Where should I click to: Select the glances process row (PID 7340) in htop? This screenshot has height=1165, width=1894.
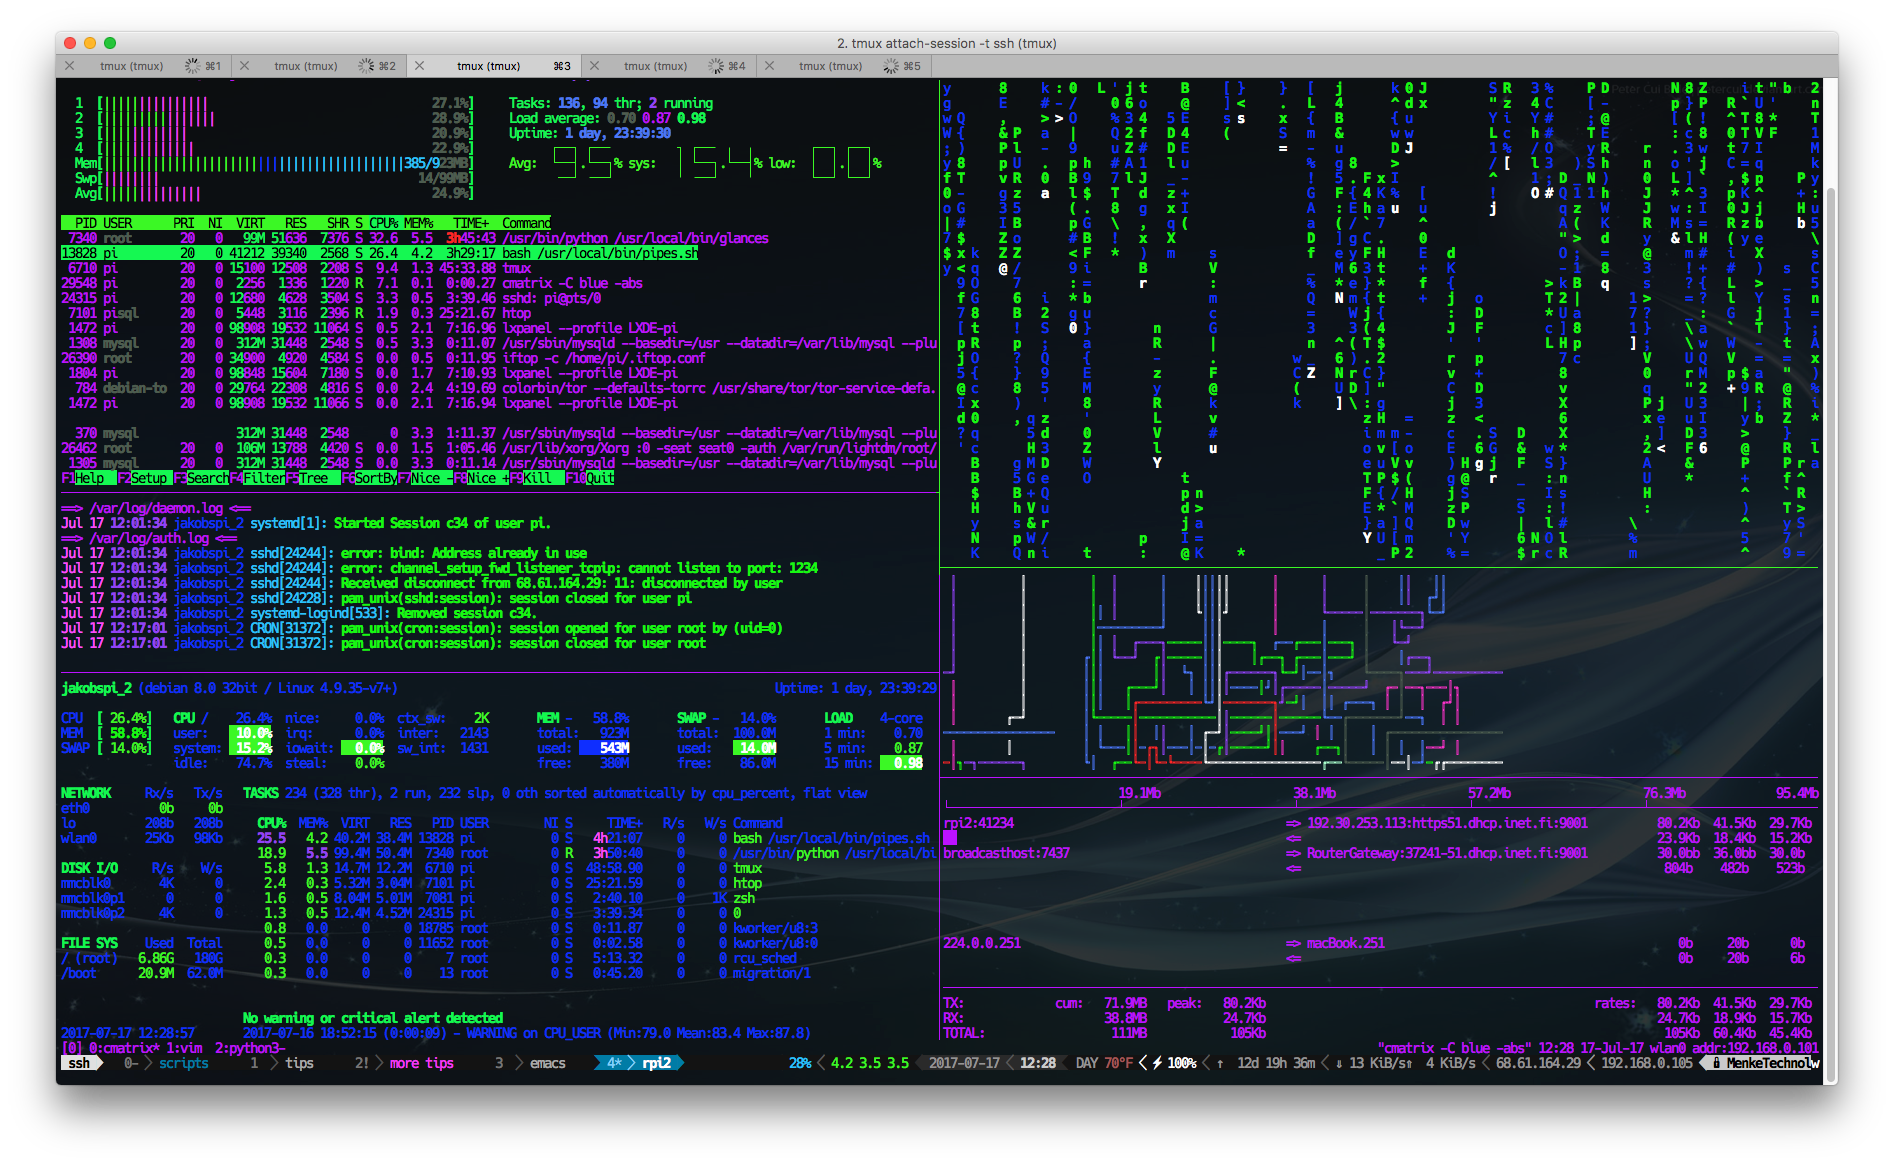pyautogui.click(x=415, y=238)
